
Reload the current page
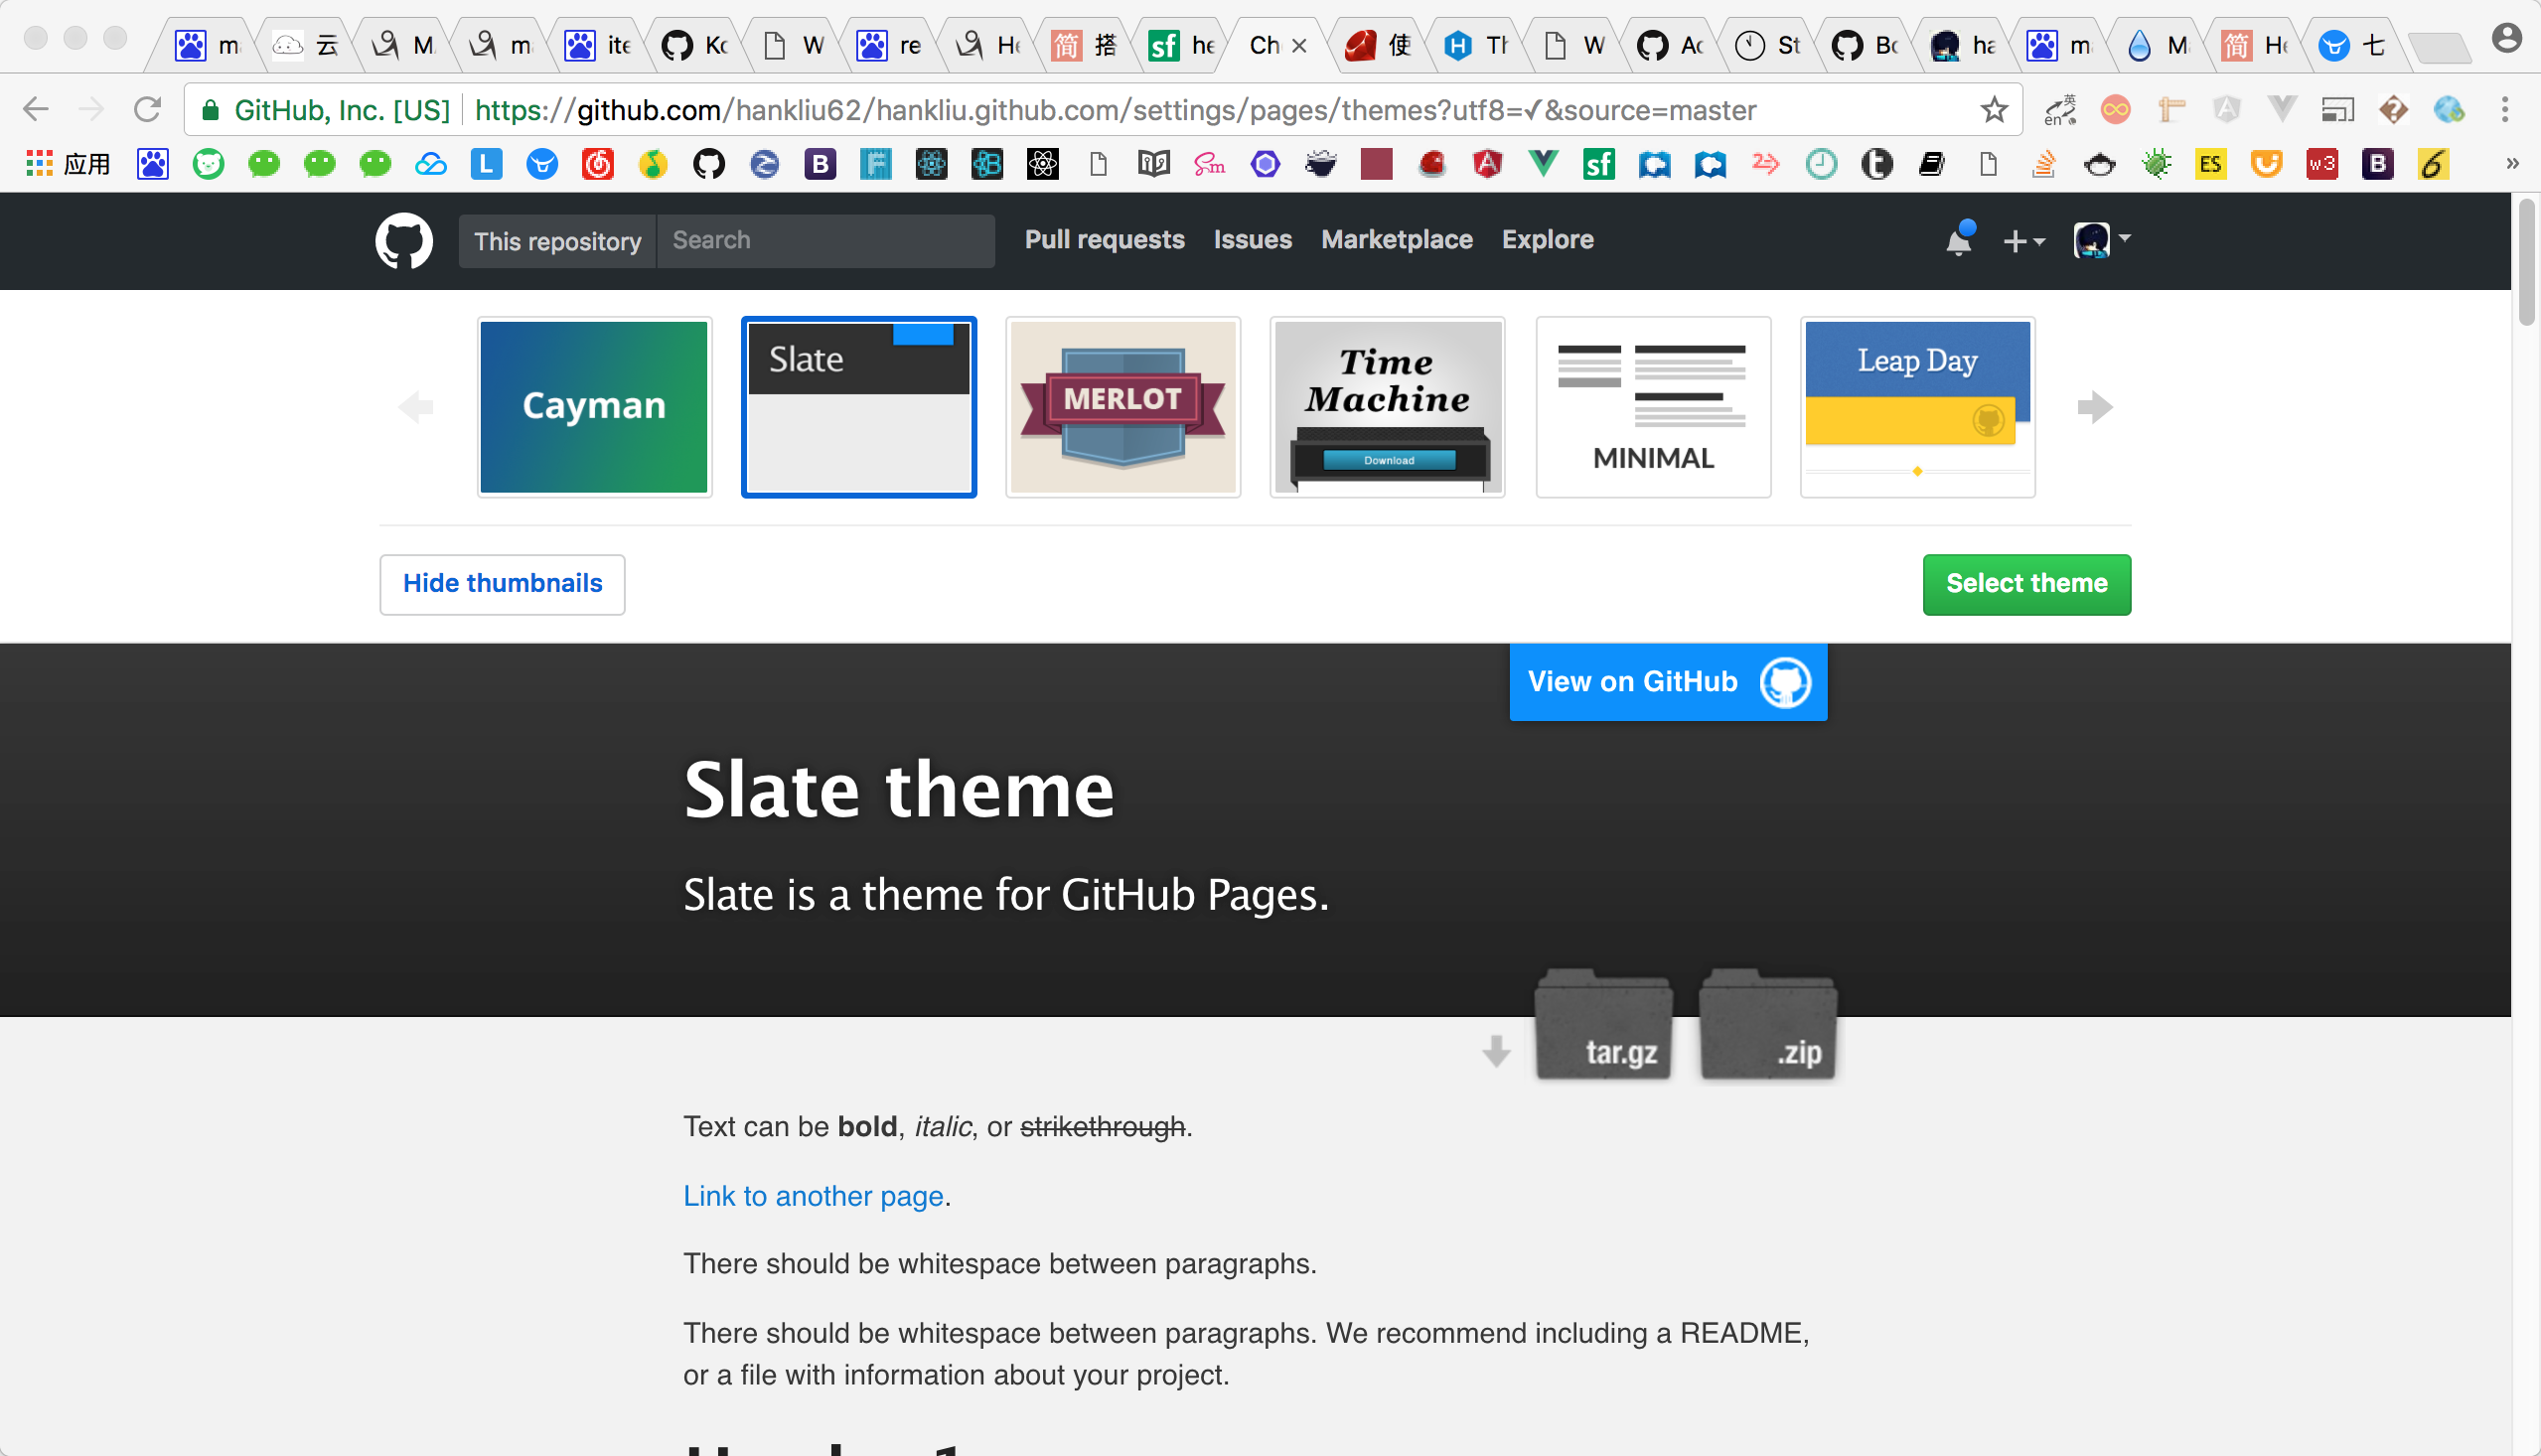[x=147, y=110]
